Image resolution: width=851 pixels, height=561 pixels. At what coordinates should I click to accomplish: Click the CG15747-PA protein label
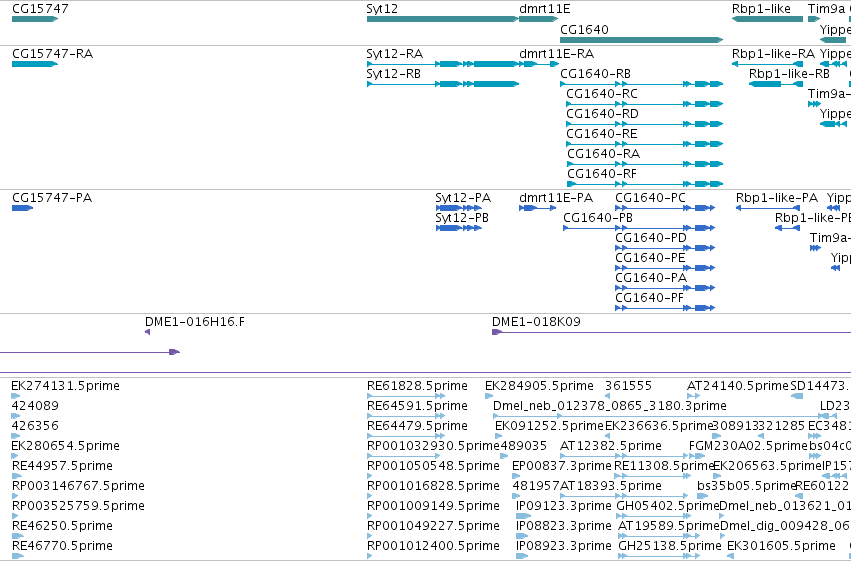pos(52,199)
